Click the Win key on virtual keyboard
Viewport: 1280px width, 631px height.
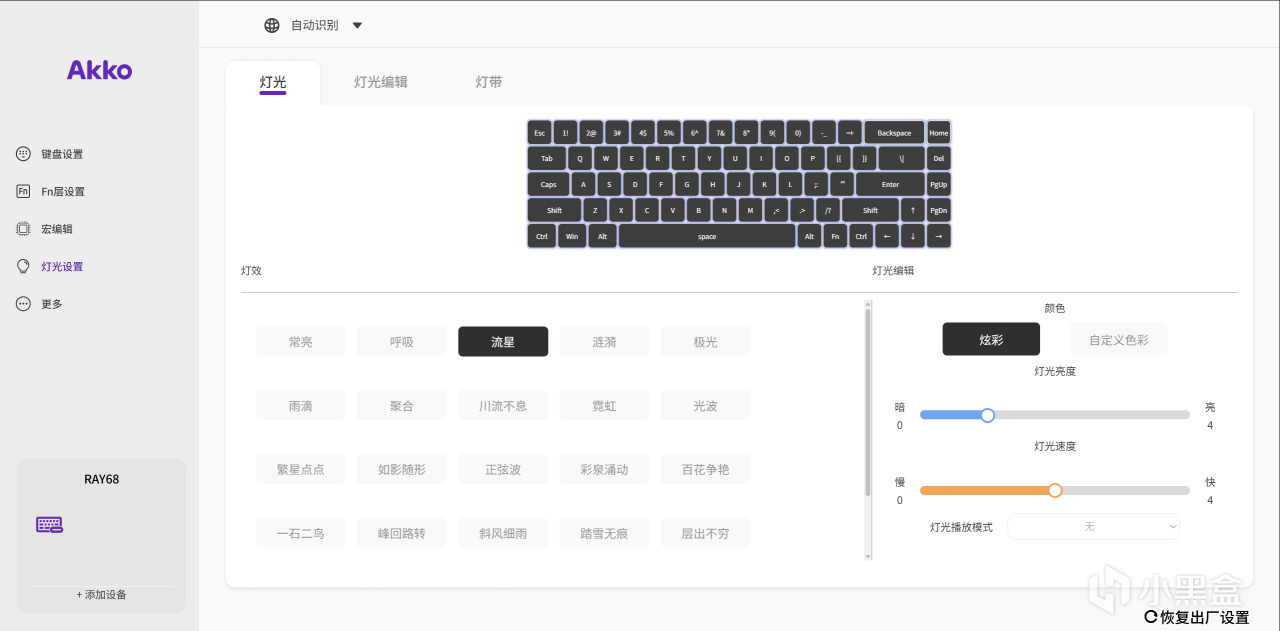[572, 236]
